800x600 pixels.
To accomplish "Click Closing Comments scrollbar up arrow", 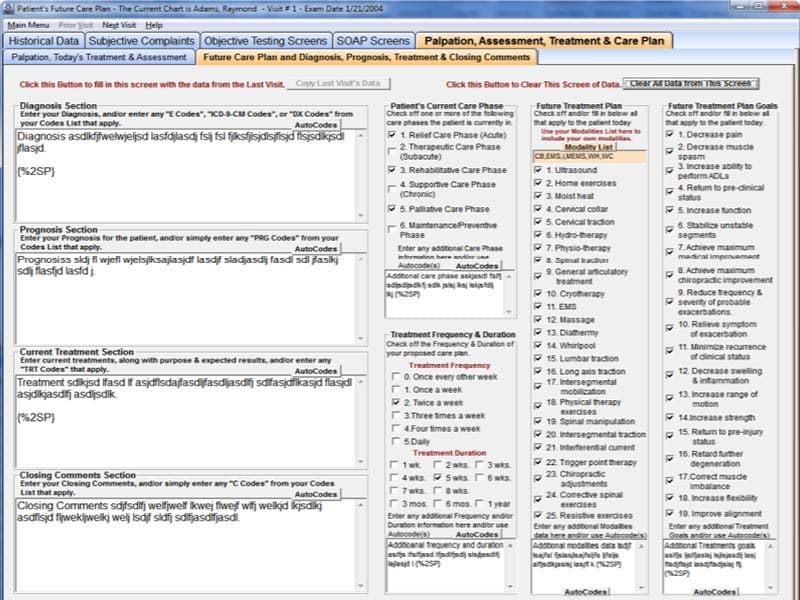I will tap(361, 505).
